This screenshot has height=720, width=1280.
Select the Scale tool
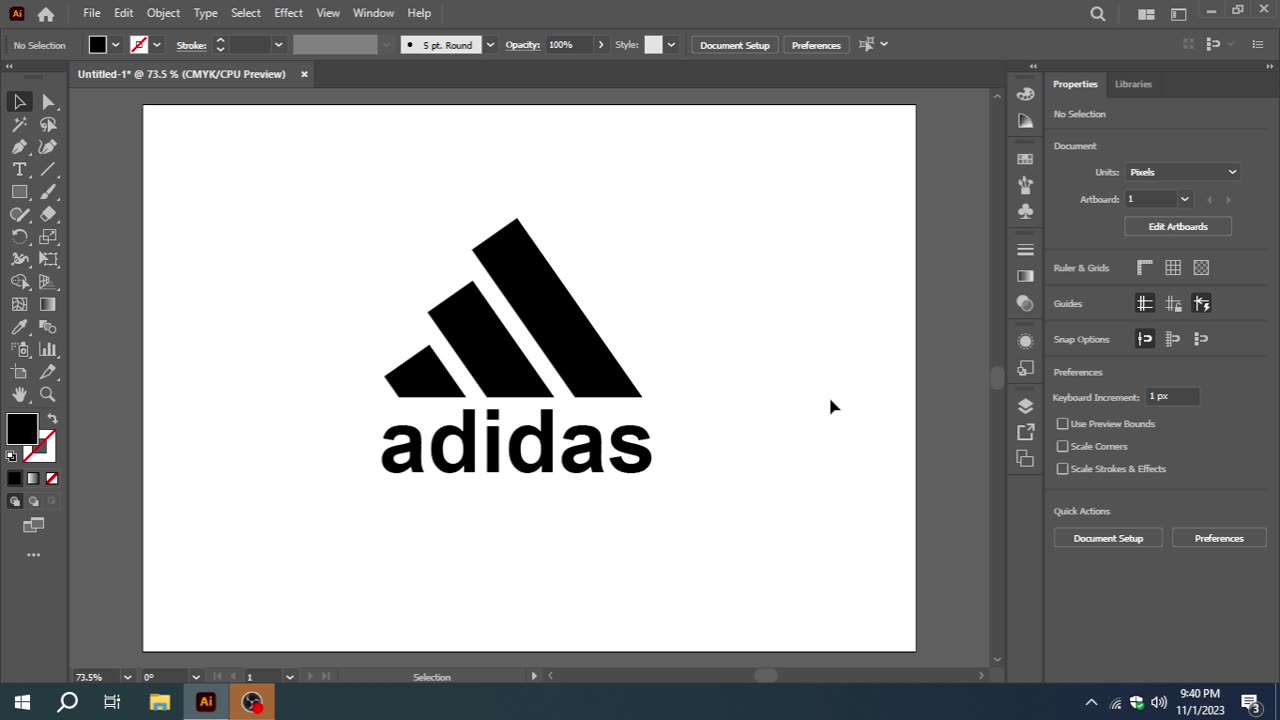click(48, 237)
